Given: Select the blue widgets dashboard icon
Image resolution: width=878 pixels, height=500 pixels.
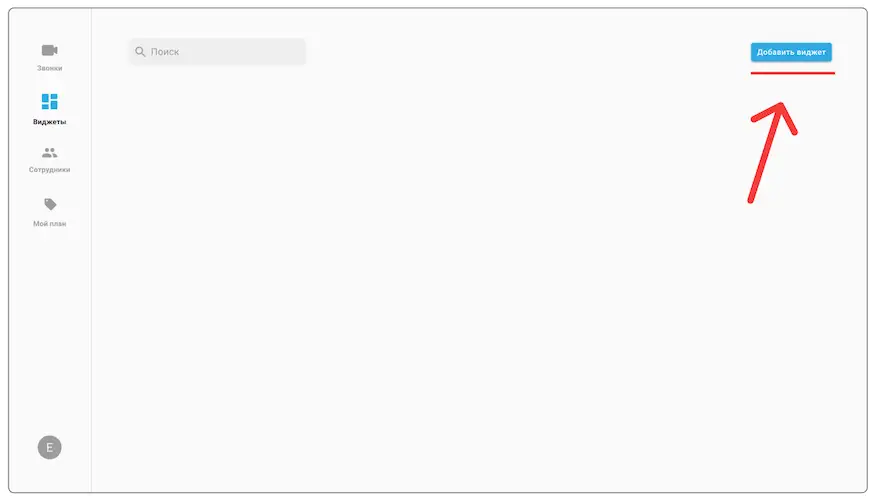Looking at the screenshot, I should click(49, 101).
